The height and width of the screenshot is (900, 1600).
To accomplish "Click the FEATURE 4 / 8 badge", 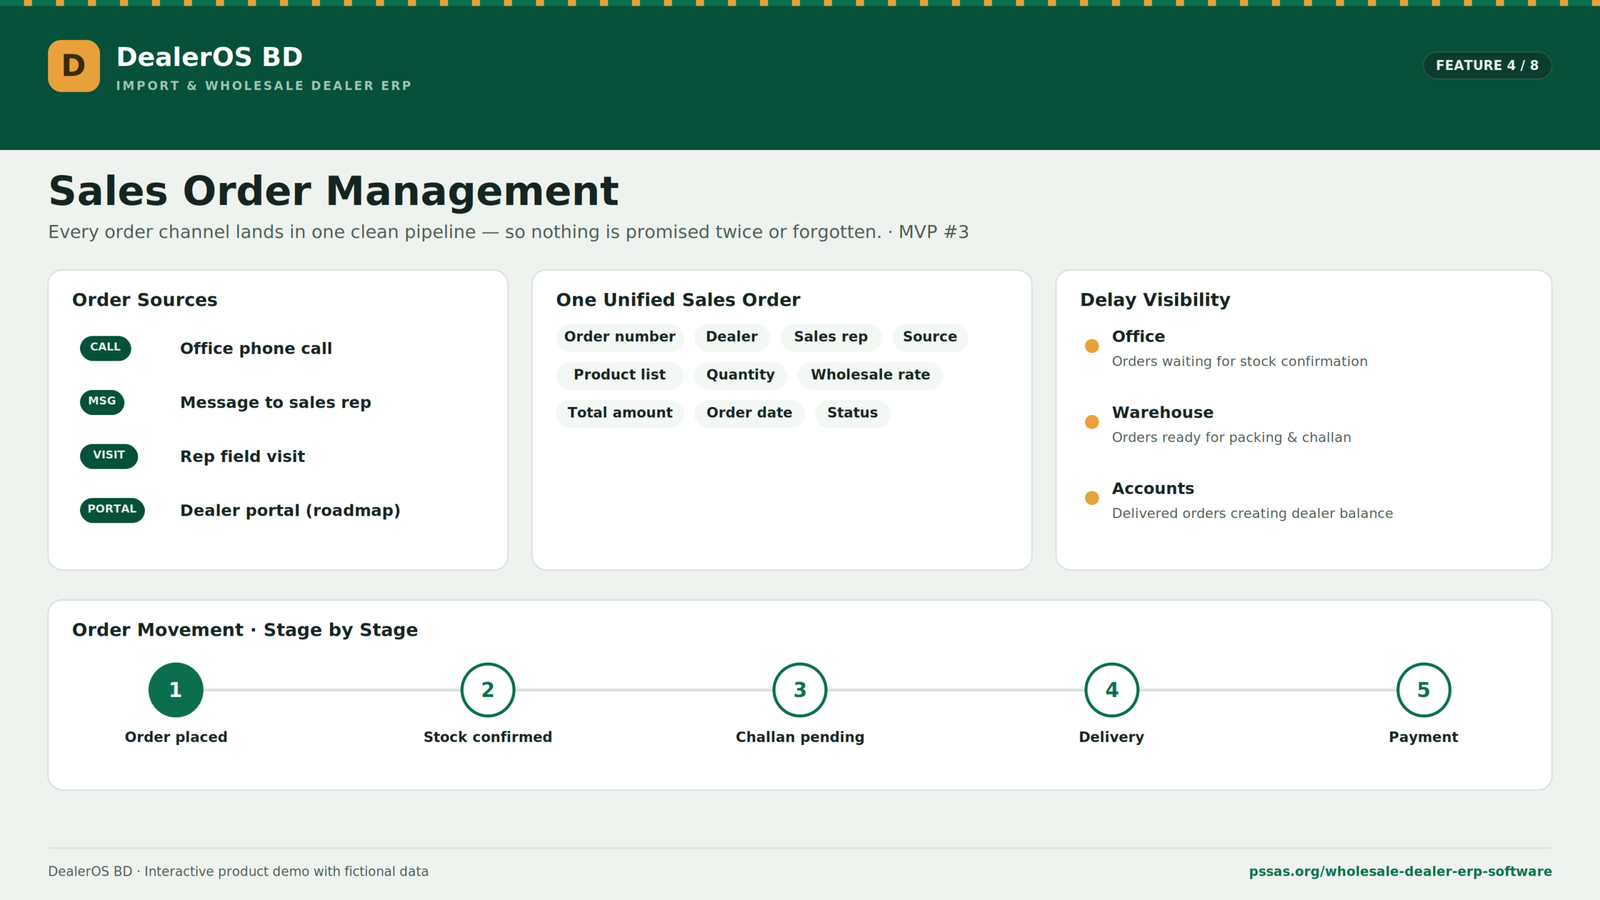I will (1487, 65).
